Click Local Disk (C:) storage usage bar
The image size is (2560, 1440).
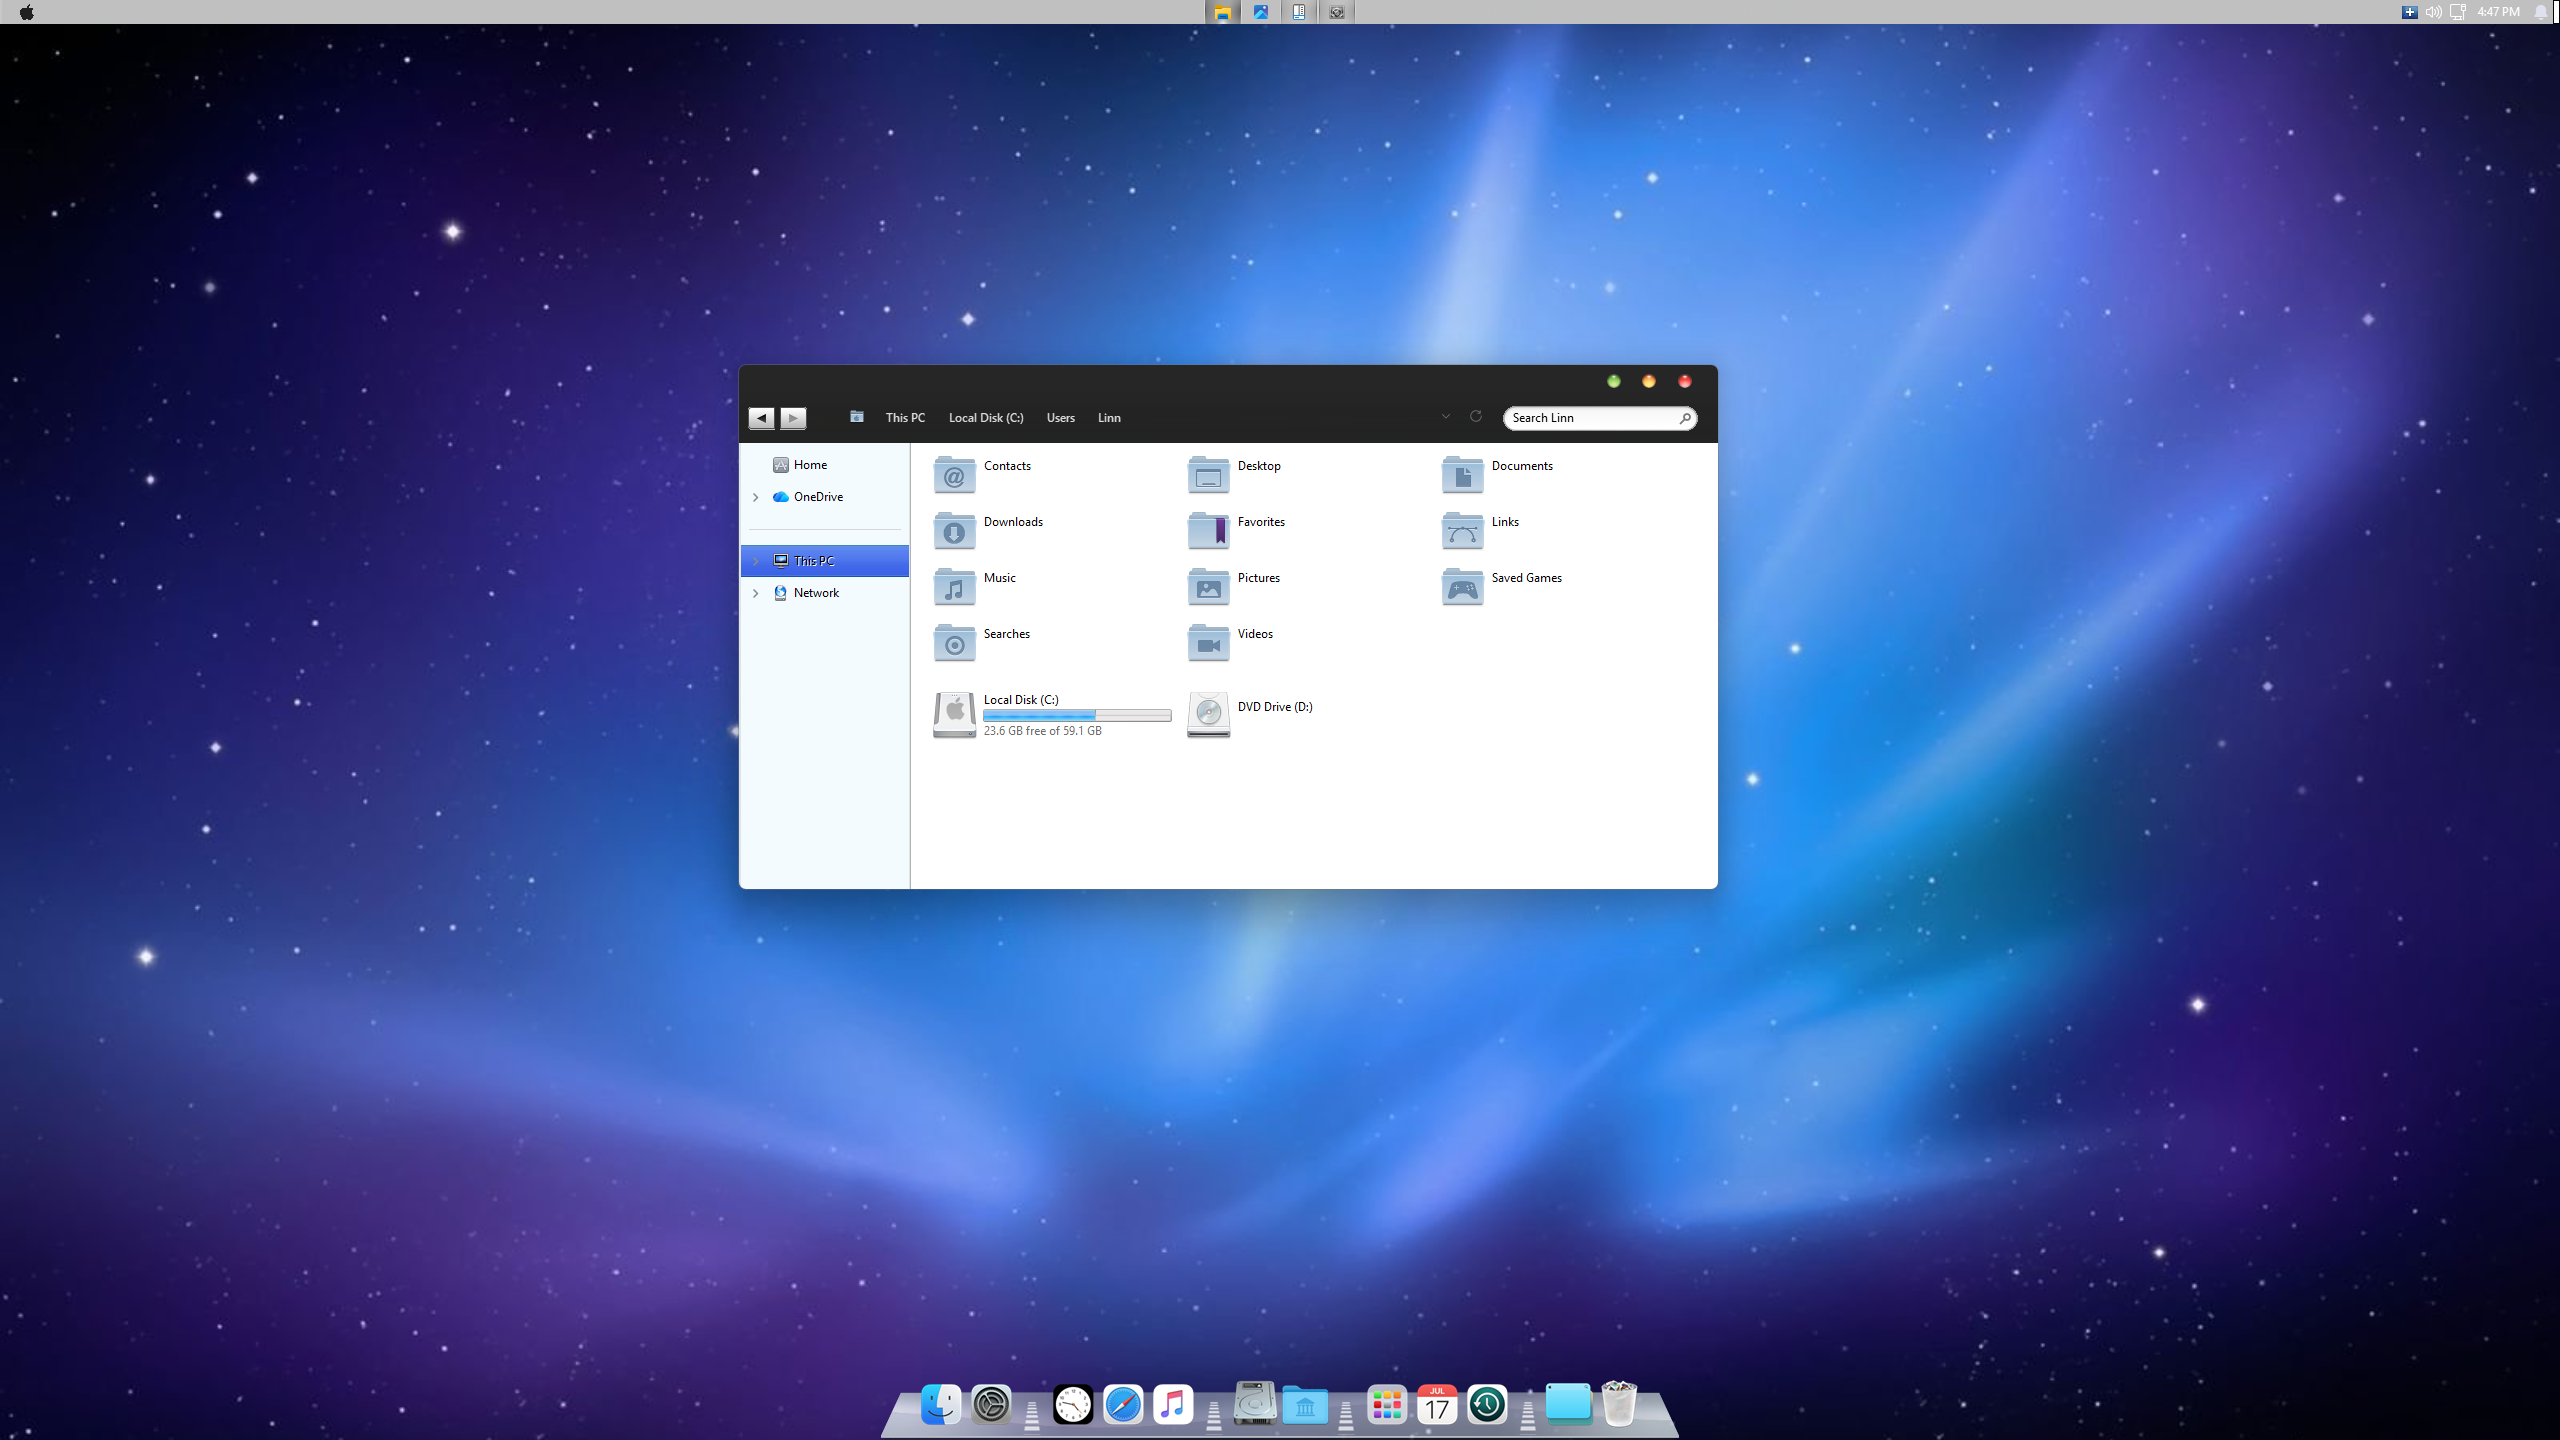(x=1076, y=715)
